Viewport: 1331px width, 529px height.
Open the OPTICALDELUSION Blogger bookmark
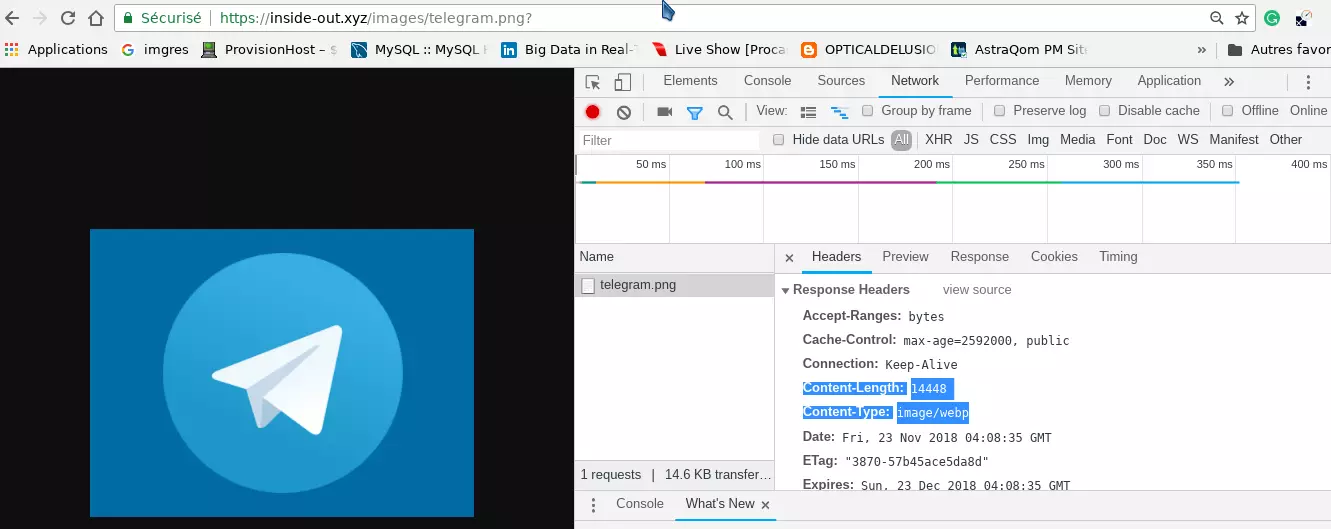click(x=869, y=49)
